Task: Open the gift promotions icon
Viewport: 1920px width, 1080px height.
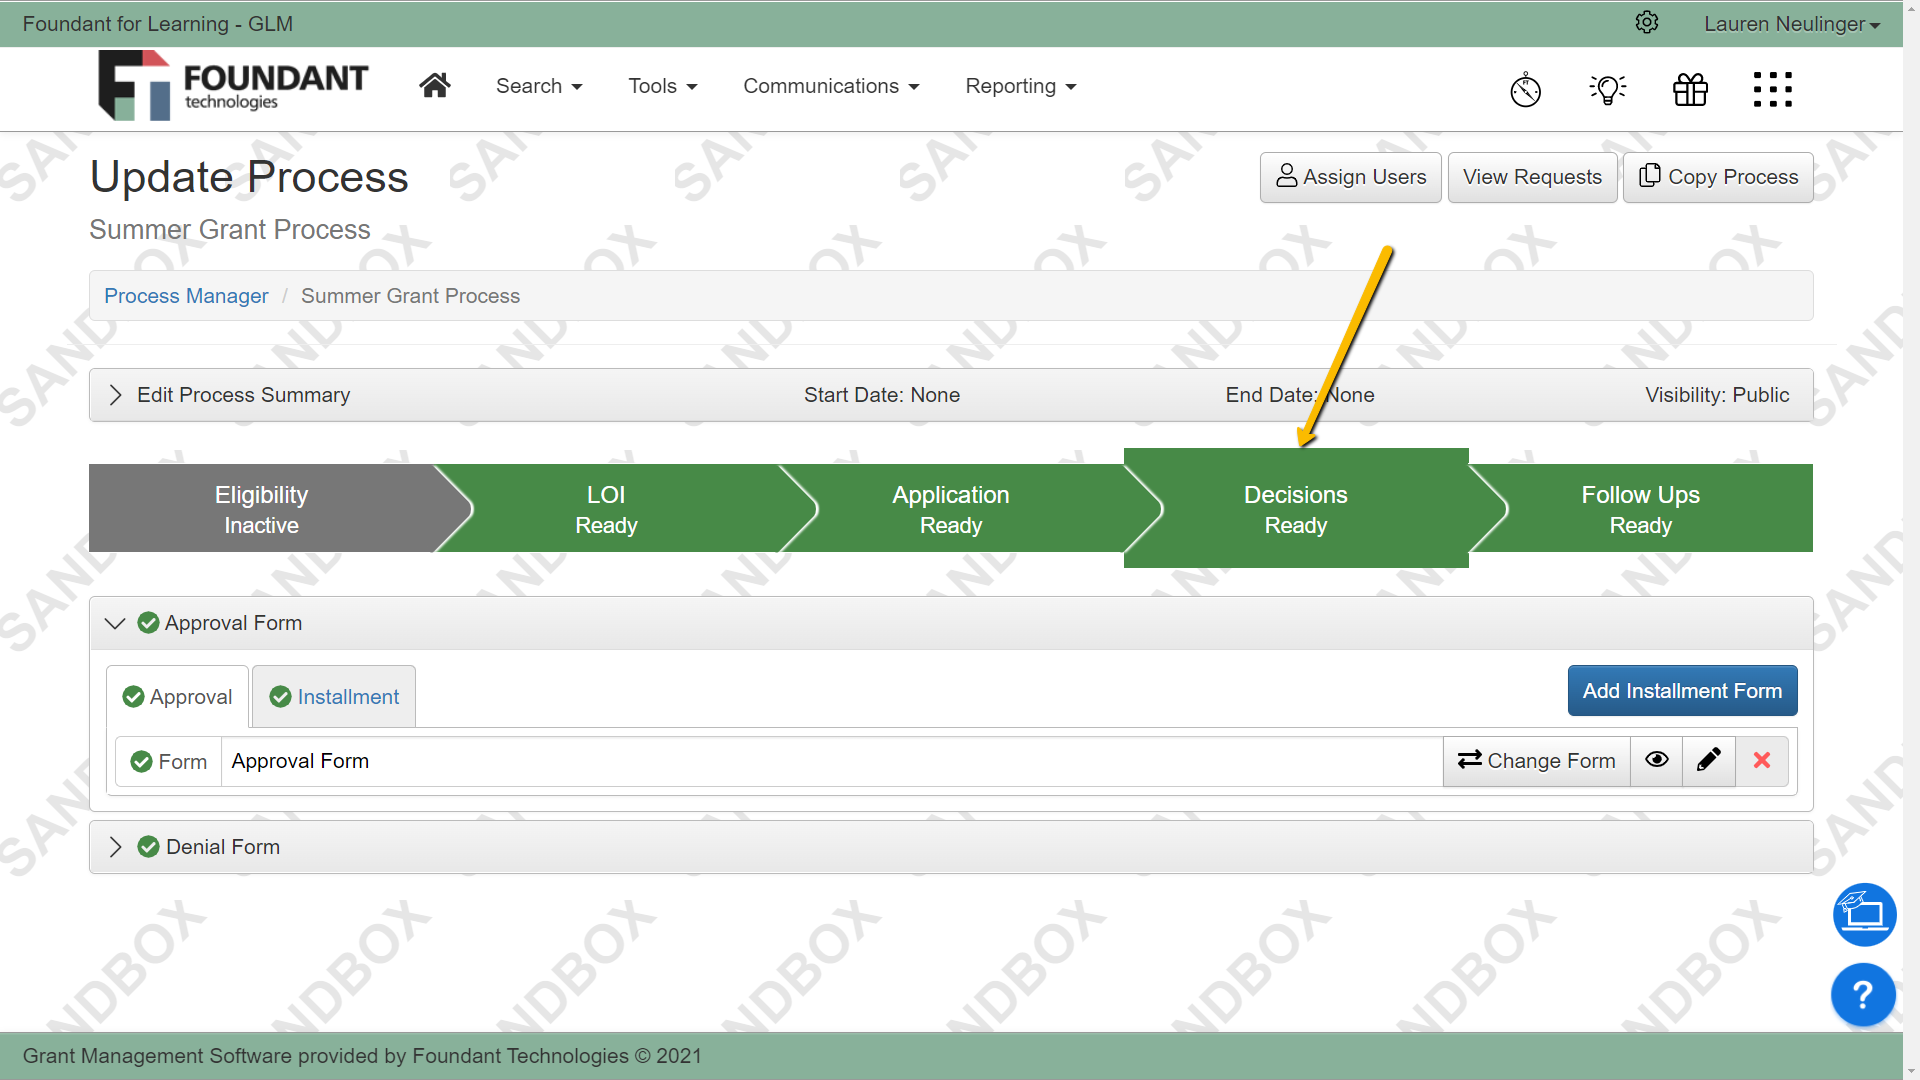Action: pyautogui.click(x=1690, y=89)
